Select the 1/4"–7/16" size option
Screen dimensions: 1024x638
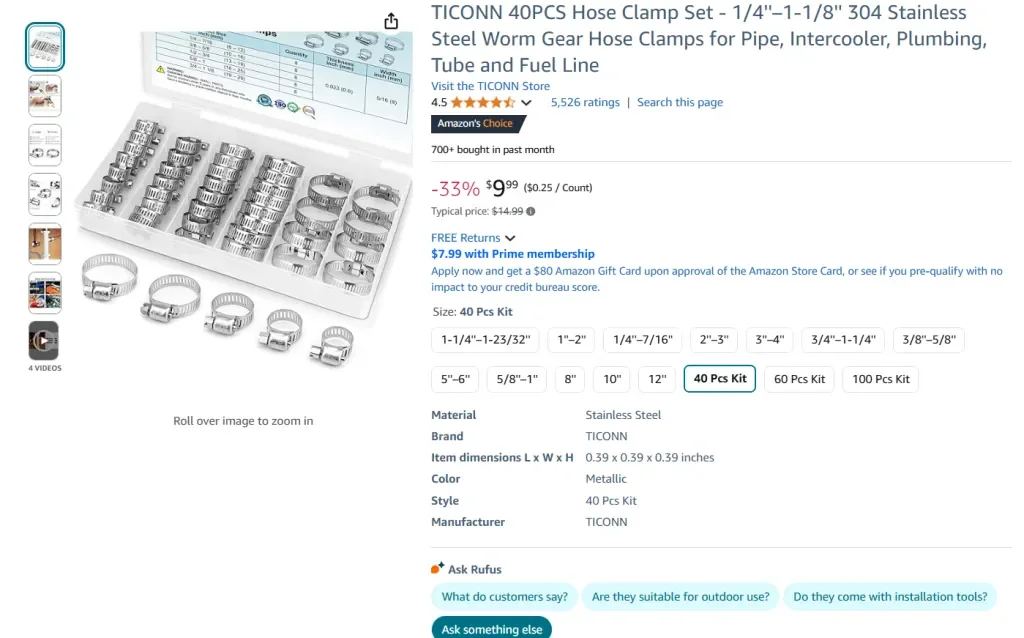643,340
